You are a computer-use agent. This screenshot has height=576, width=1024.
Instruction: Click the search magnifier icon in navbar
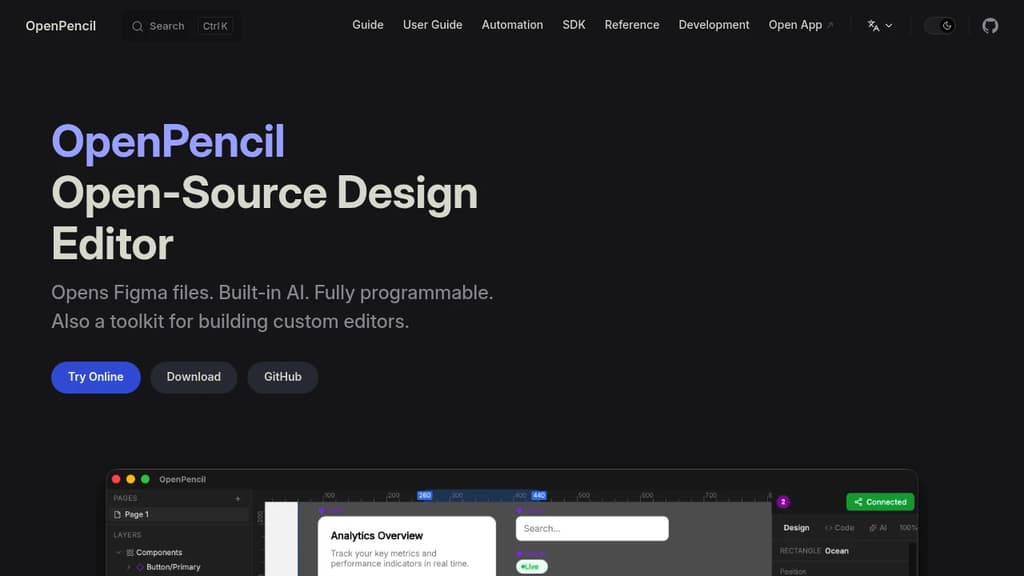137,25
